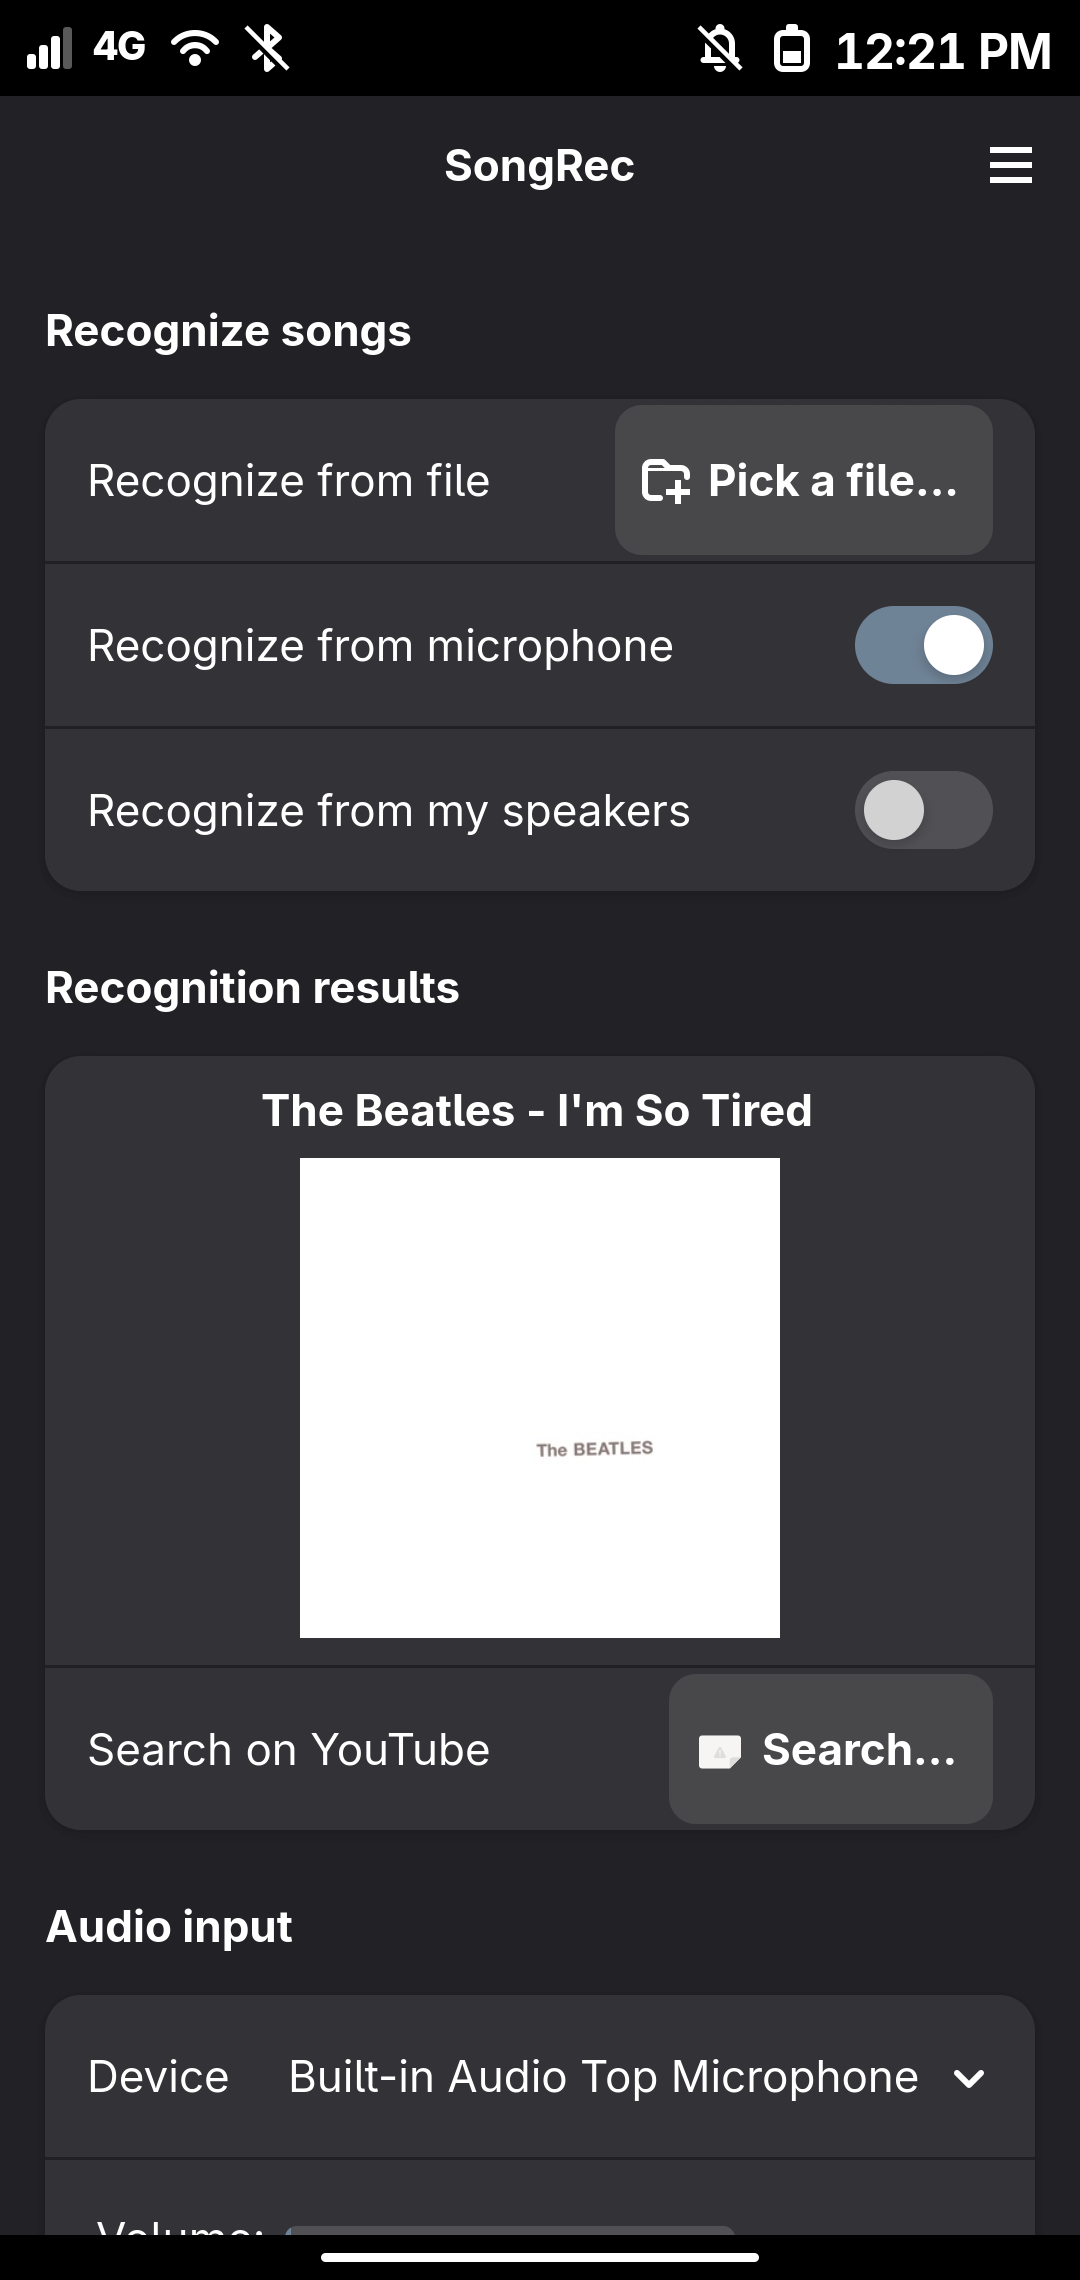Tap the Search on YouTube row label
This screenshot has width=1080, height=2280.
tap(289, 1750)
